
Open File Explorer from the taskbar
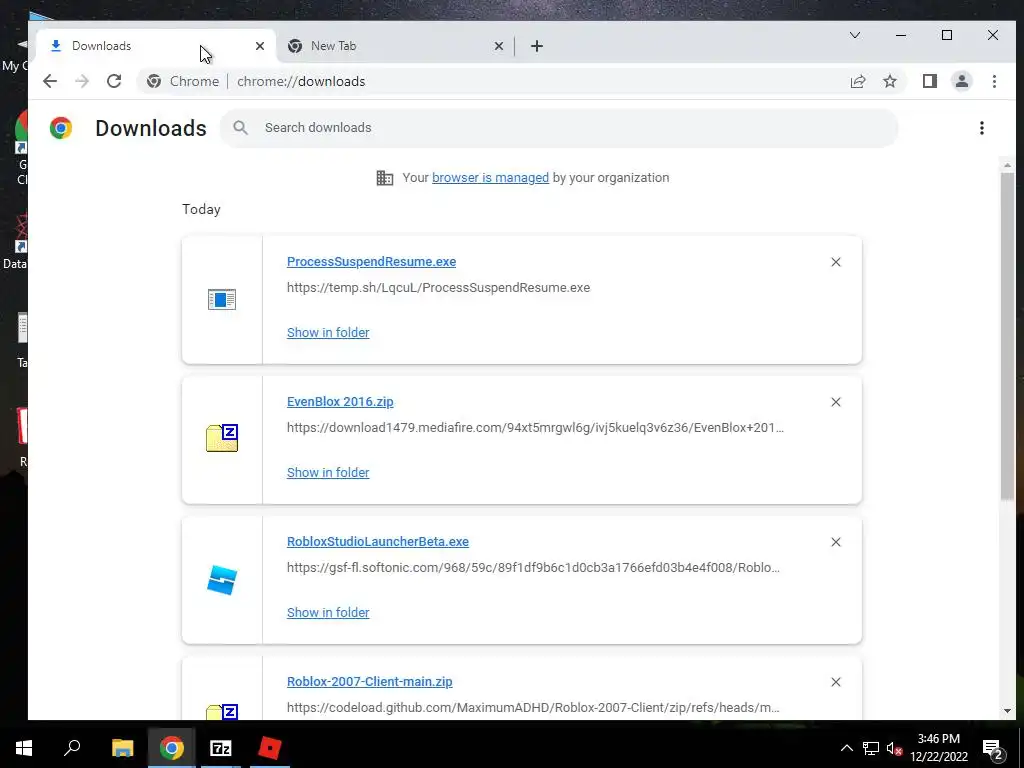pos(122,748)
